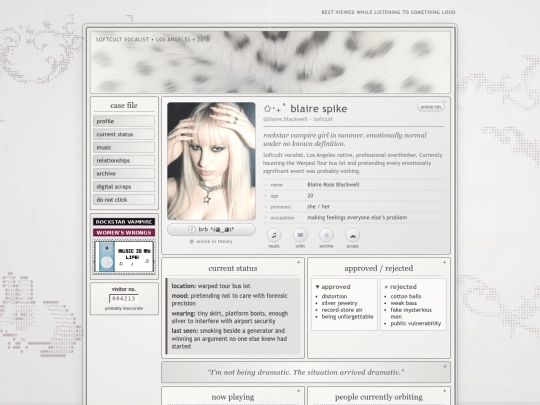Open digital scraps section
Image resolution: width=540 pixels, height=405 pixels.
point(124,187)
